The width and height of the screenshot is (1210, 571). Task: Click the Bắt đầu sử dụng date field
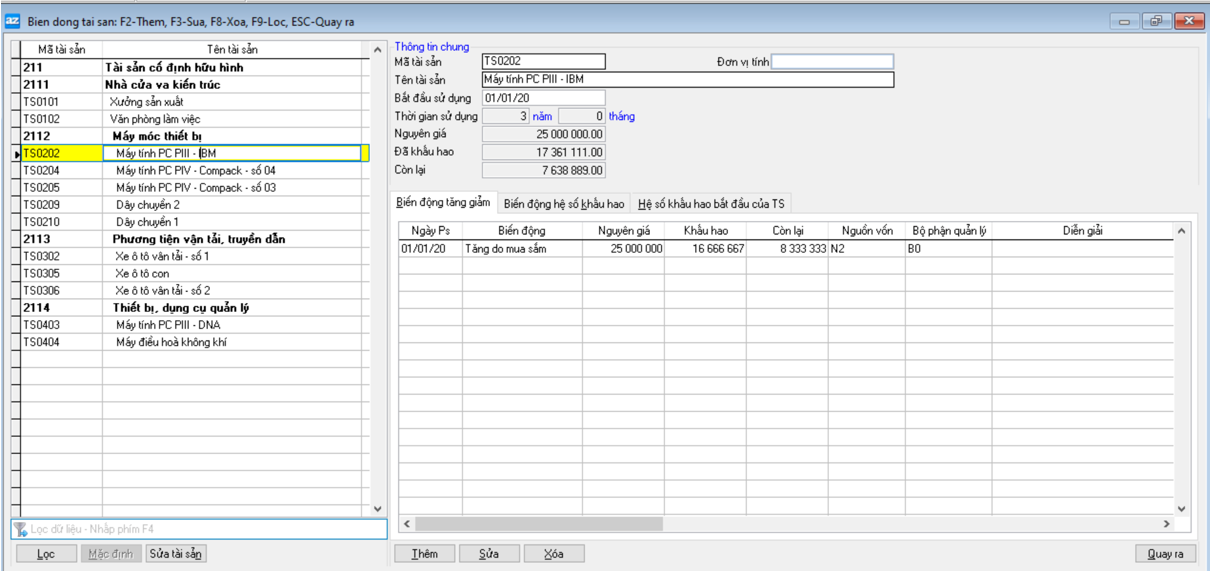coord(543,98)
